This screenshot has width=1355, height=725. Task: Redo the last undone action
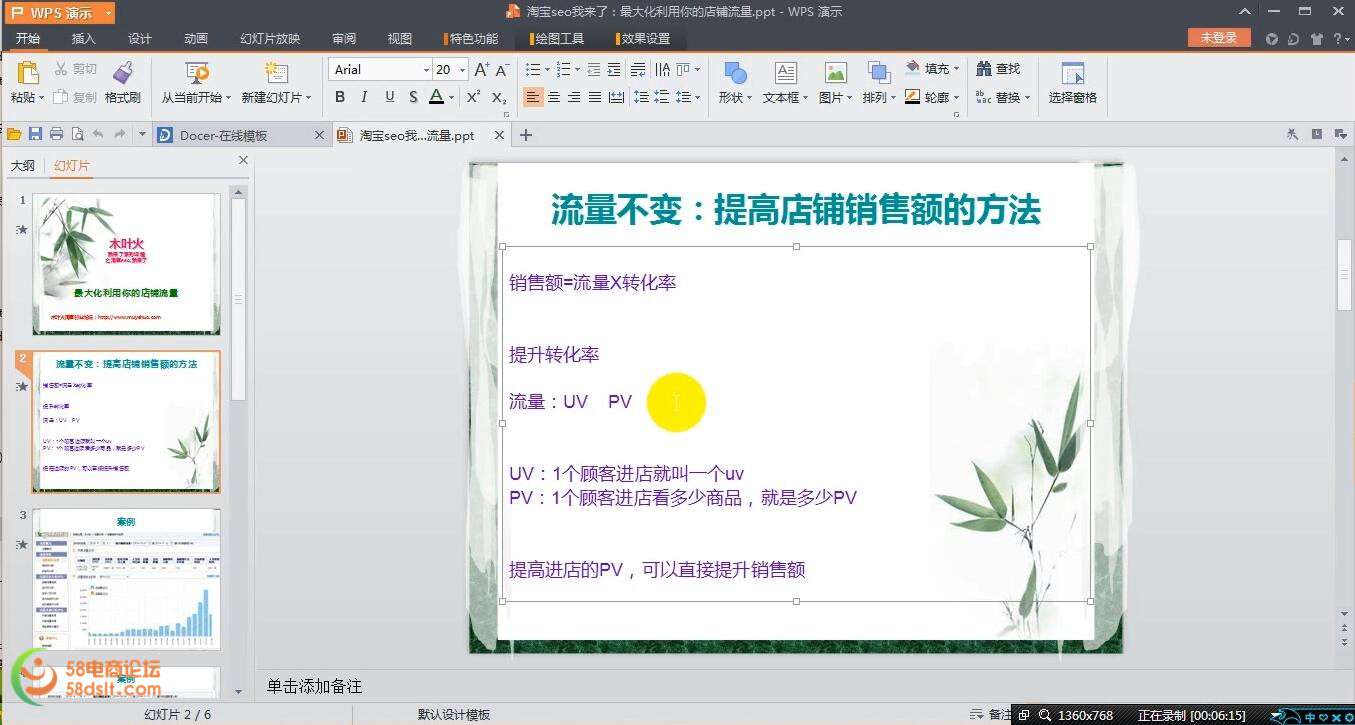click(x=120, y=134)
